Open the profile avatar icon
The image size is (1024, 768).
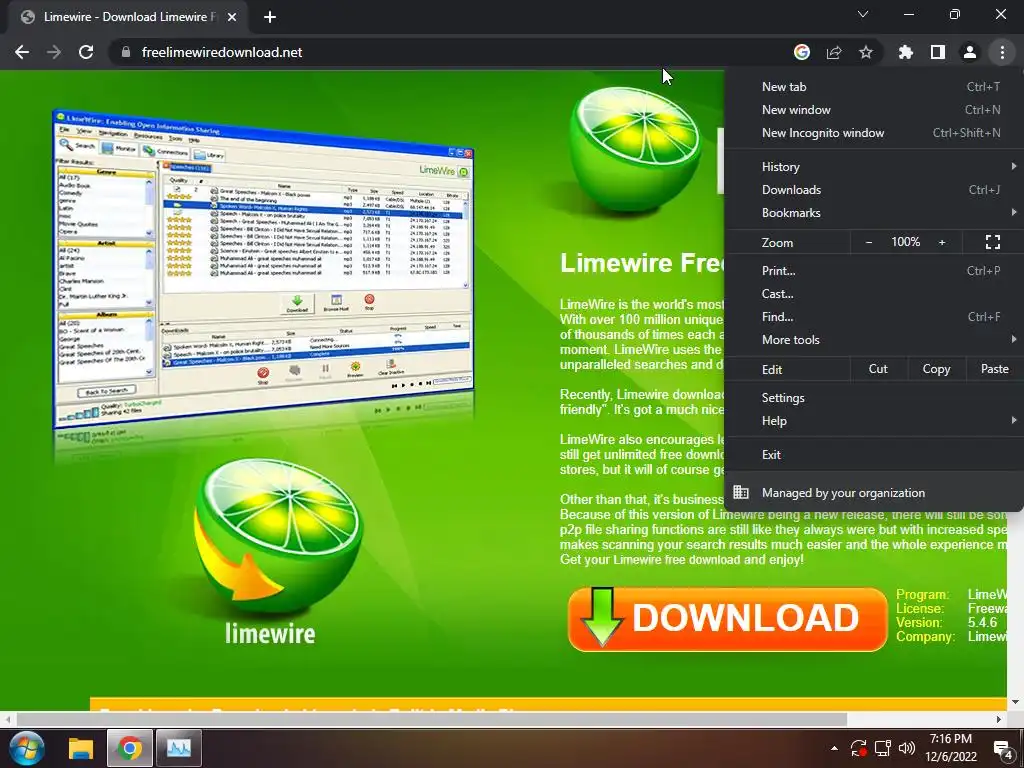click(969, 52)
